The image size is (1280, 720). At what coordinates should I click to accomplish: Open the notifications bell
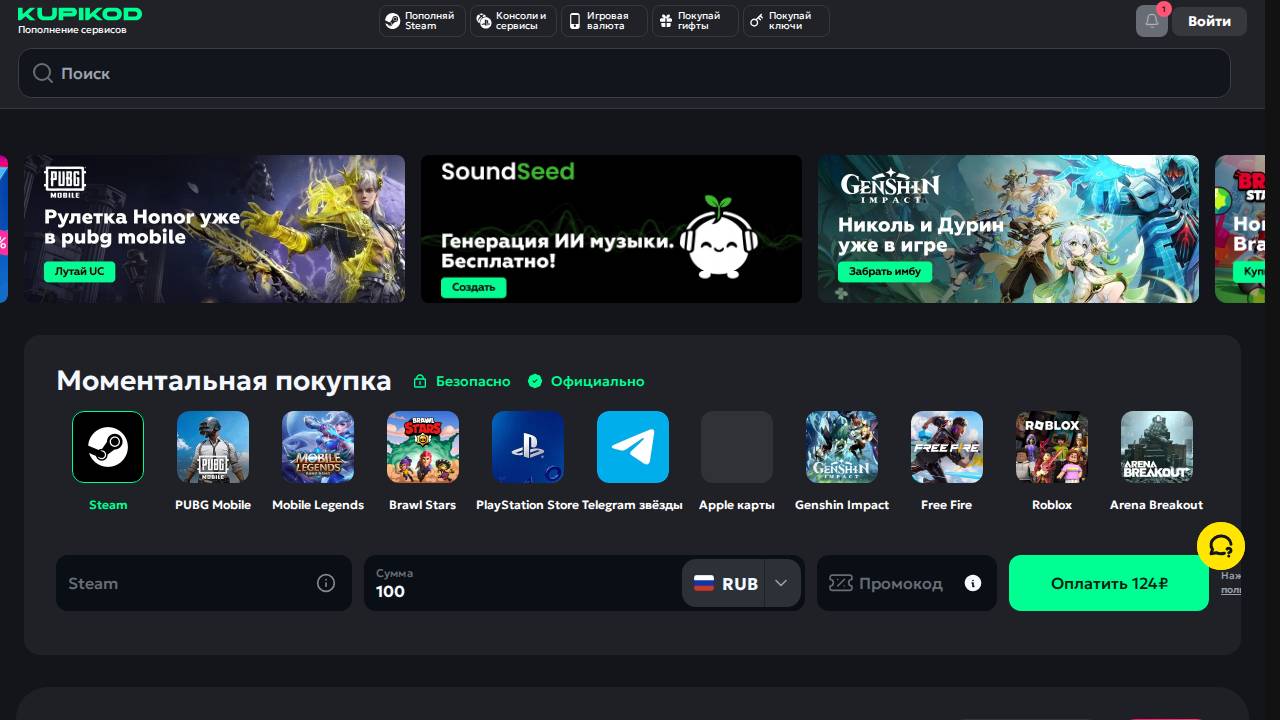(1152, 21)
